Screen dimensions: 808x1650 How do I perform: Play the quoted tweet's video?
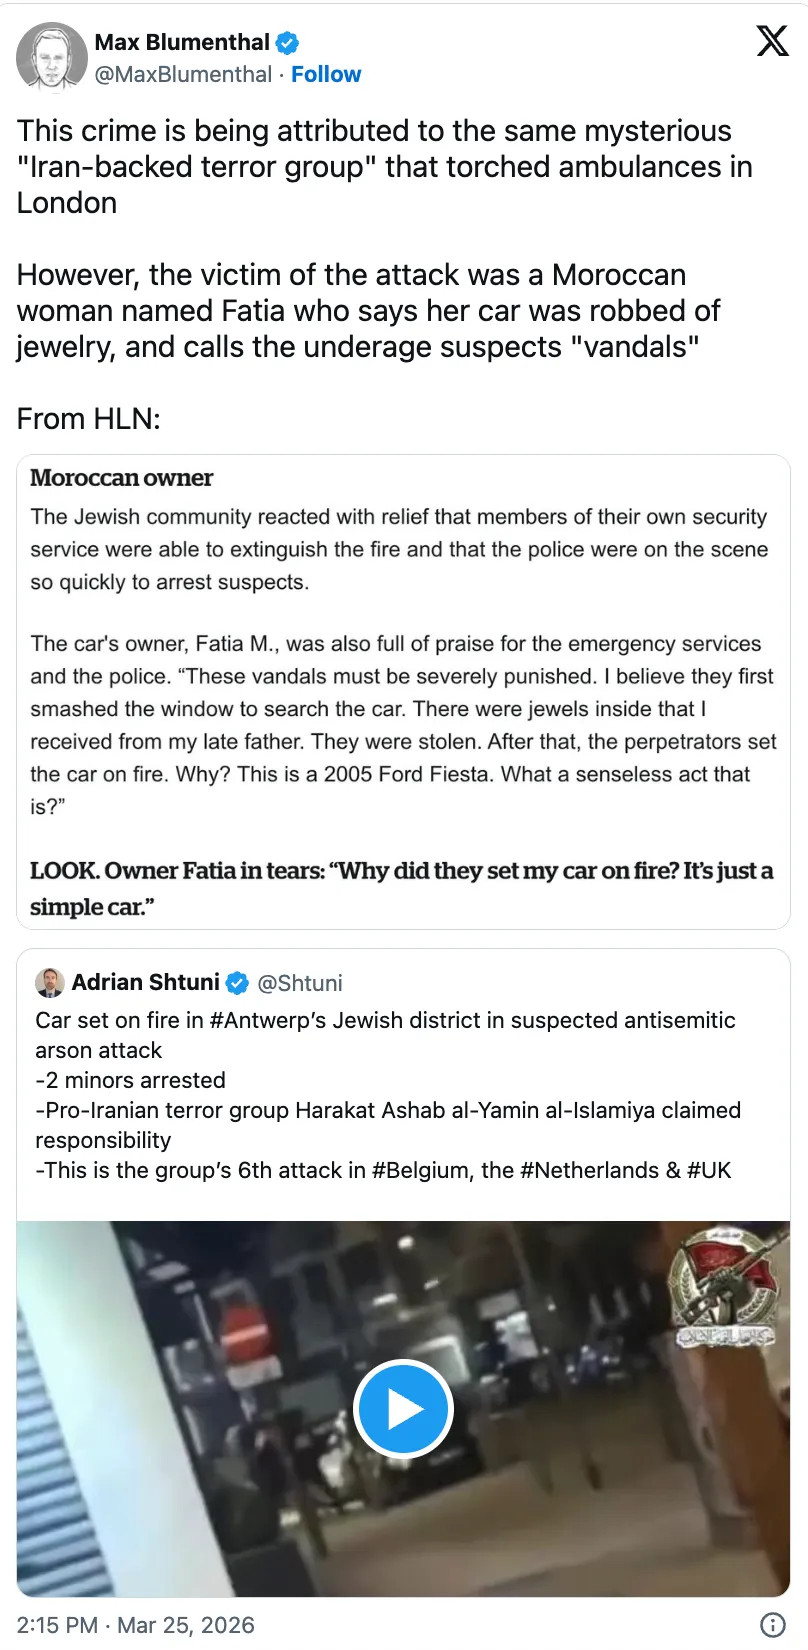(x=404, y=1408)
